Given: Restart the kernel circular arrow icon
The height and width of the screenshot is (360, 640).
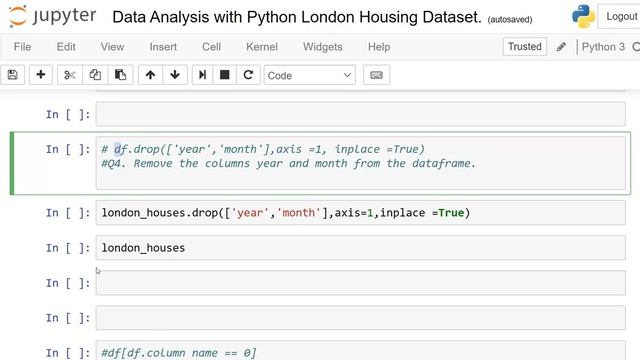Looking at the screenshot, I should [x=248, y=75].
